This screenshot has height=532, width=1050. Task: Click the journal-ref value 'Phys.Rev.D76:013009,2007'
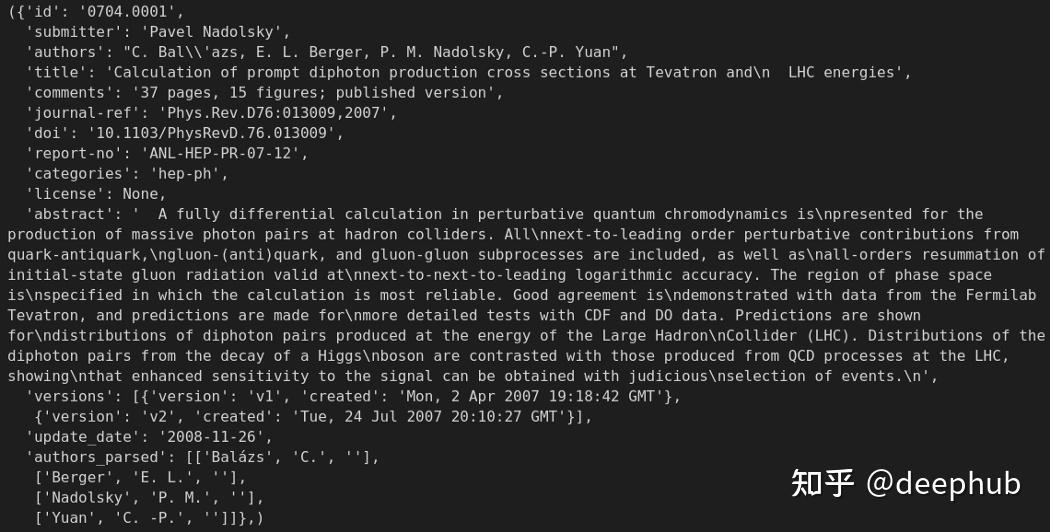click(266, 113)
